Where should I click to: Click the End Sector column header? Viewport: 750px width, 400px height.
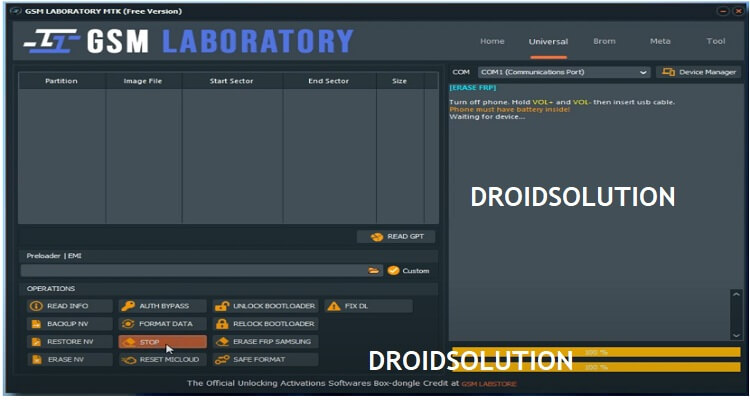coord(329,81)
